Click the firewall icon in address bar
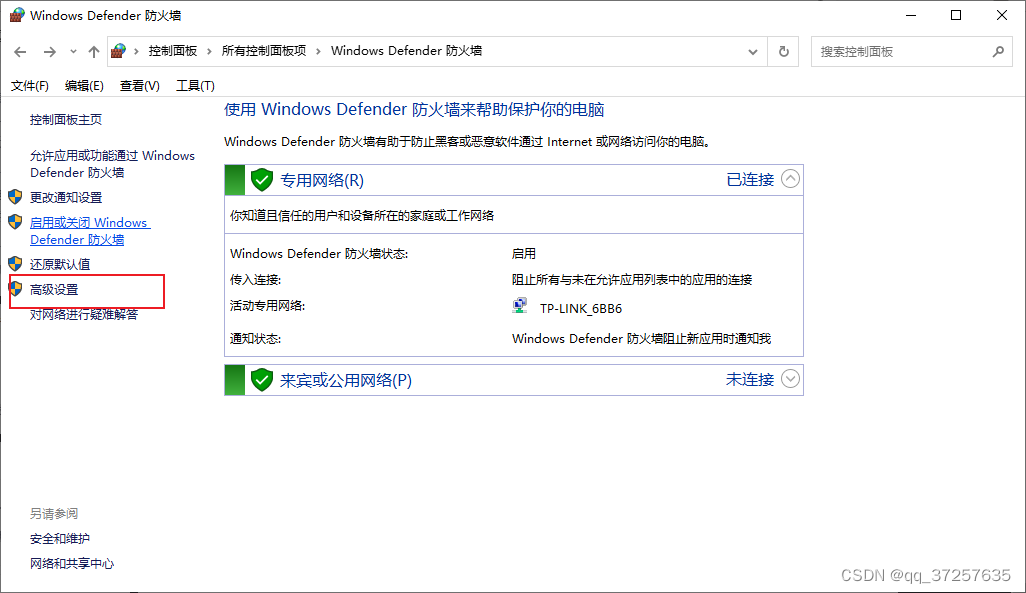The image size is (1026, 593). coord(118,51)
